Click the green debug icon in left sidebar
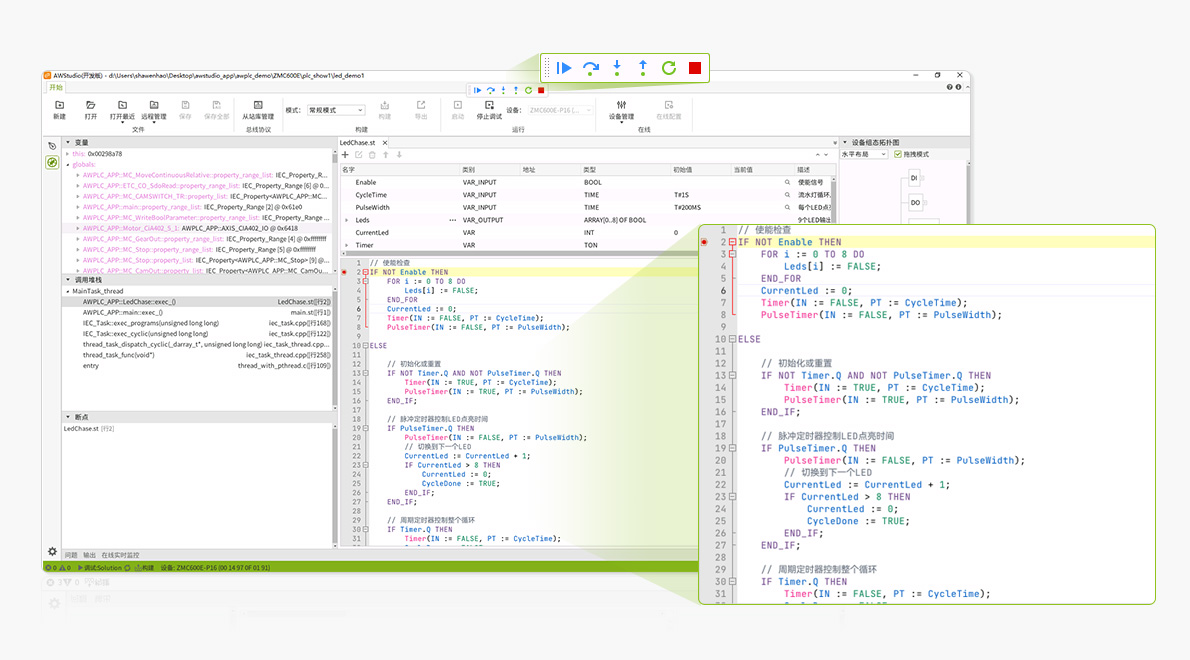Screen dimensions: 1190x660 point(52,163)
